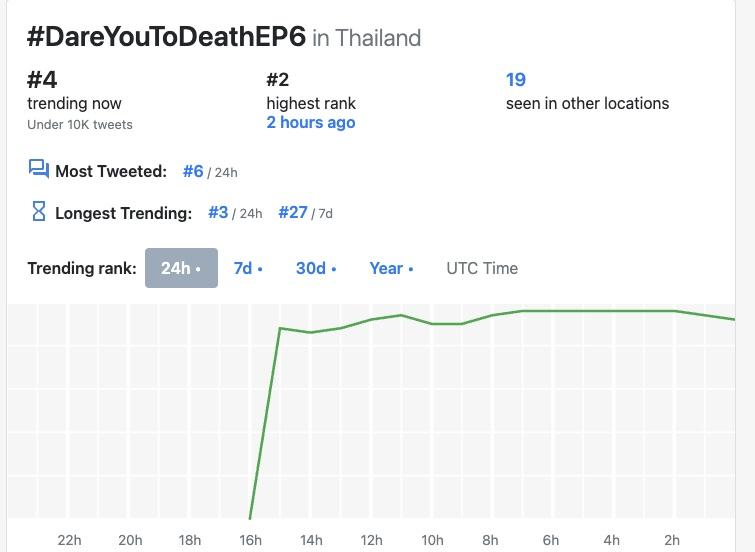Toggle the UTC Time option

click(482, 268)
